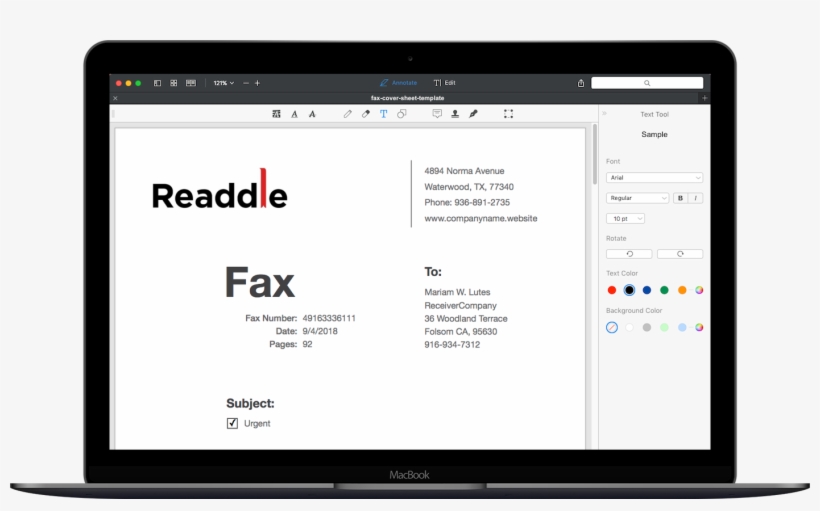
Task: Select the Stamp tool
Action: click(455, 114)
